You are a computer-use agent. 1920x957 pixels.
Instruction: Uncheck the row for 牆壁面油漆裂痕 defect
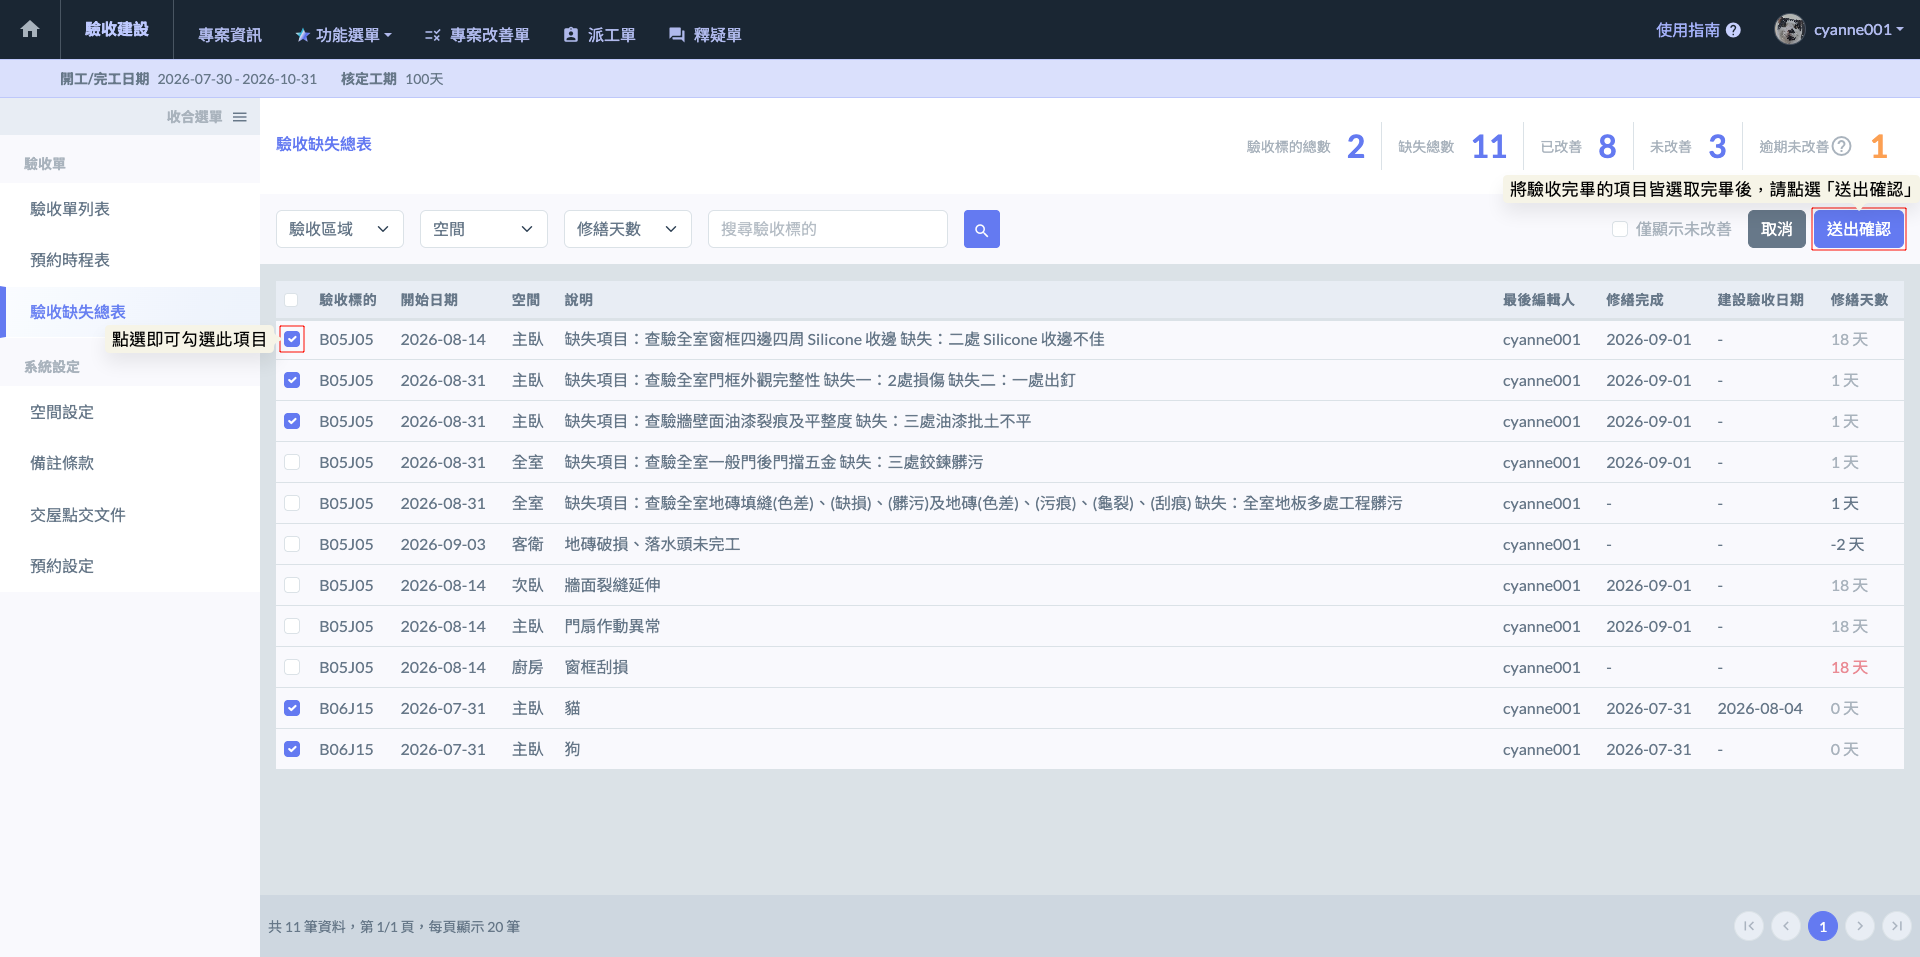coord(292,421)
